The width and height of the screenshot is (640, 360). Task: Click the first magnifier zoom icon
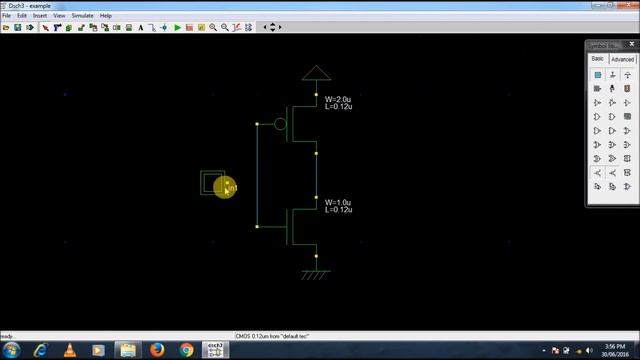pos(213,27)
